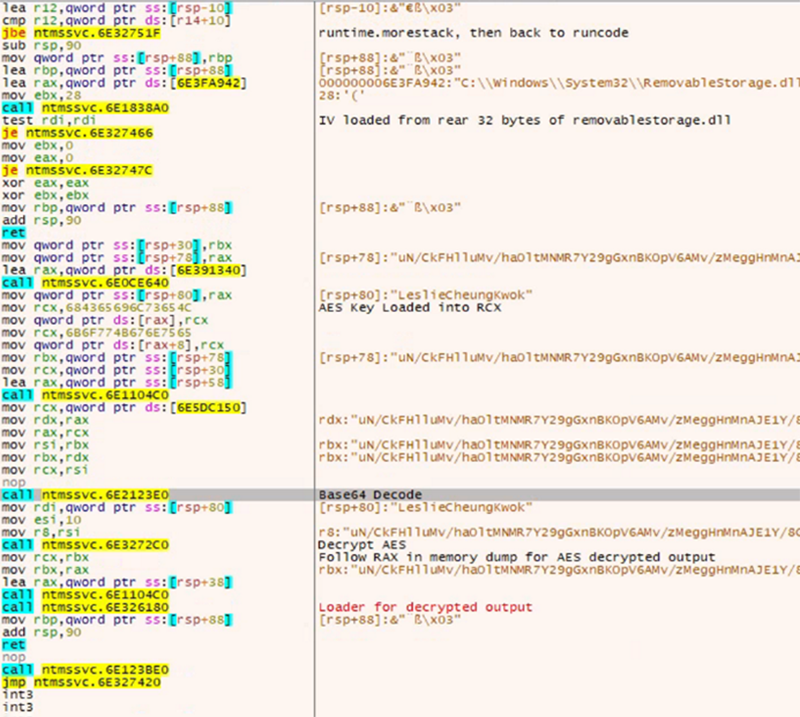Select the 'mov rbx,rdx' instruction
This screenshot has height=717, width=800.
coord(45,458)
